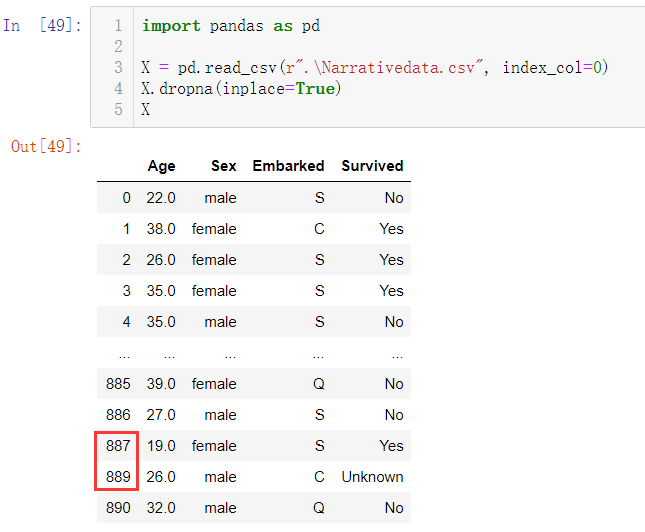This screenshot has width=645, height=532.
Task: Click line number 2 in the code gutter
Action: click(118, 46)
